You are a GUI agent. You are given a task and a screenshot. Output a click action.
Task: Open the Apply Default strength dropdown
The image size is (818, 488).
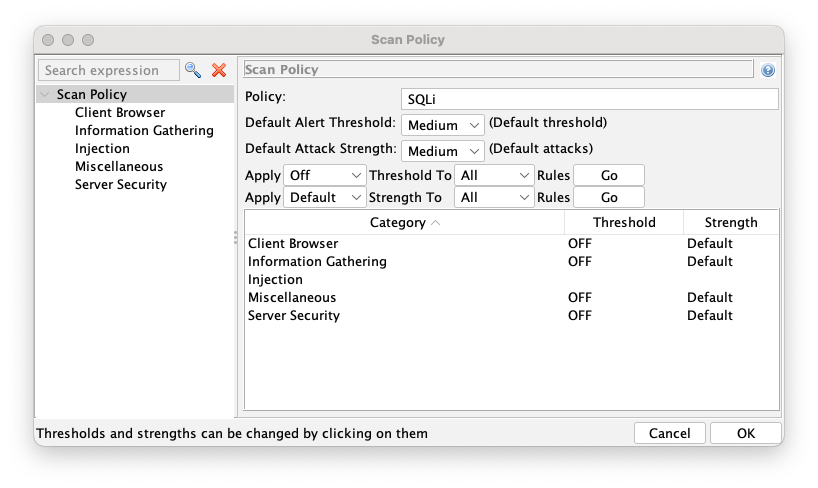click(325, 197)
